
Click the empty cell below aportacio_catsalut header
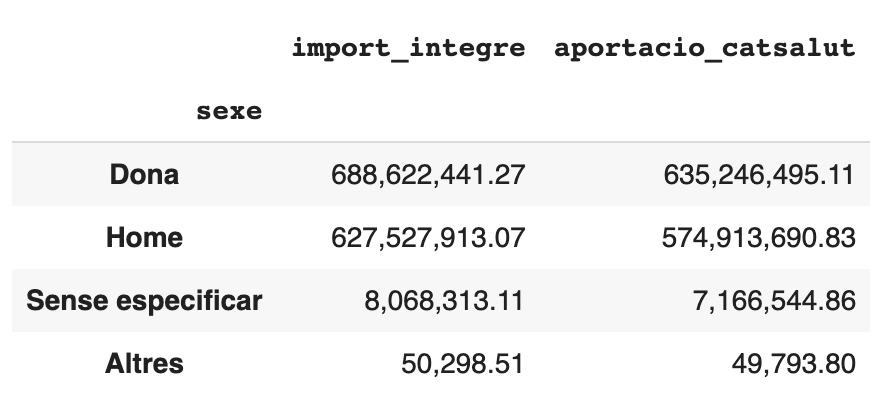705,111
